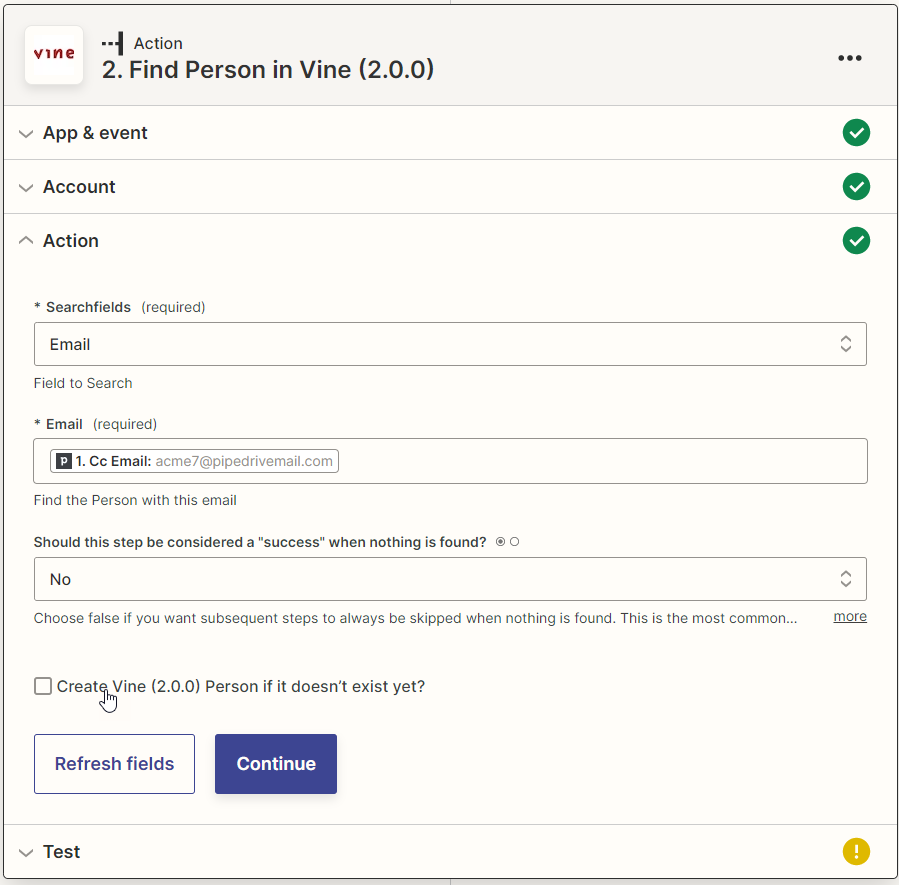
Task: Open the success dropdown showing No
Action: pos(450,579)
